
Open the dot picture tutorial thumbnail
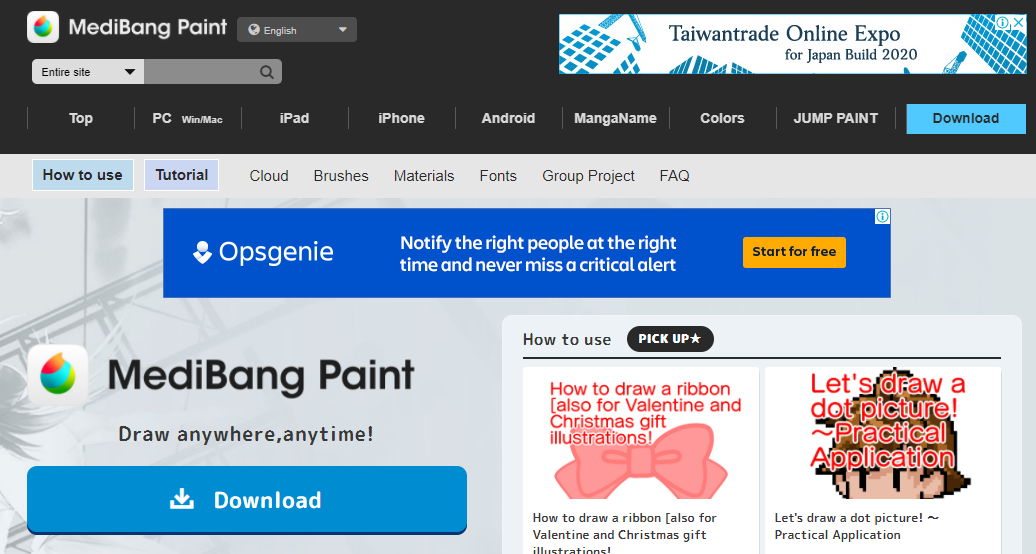click(883, 434)
